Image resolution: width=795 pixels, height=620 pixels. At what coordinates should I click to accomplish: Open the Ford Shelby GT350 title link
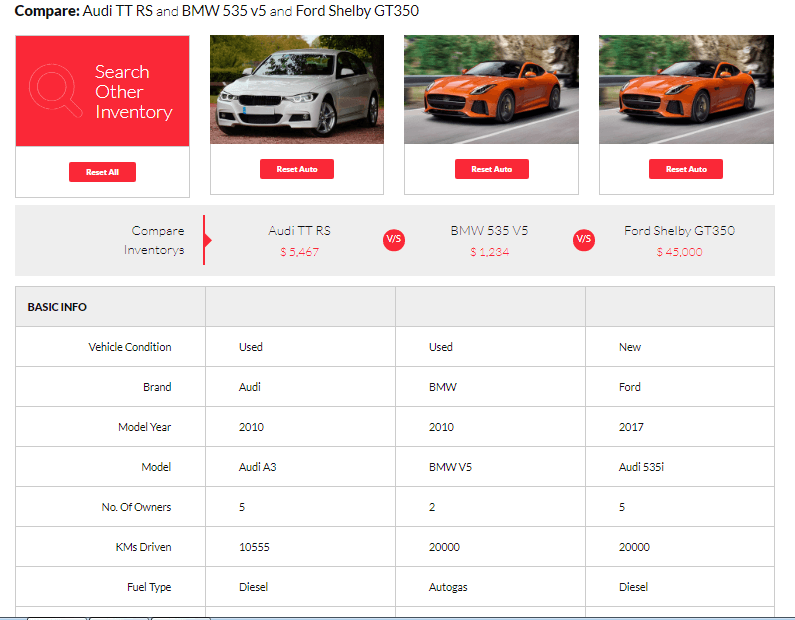679,231
